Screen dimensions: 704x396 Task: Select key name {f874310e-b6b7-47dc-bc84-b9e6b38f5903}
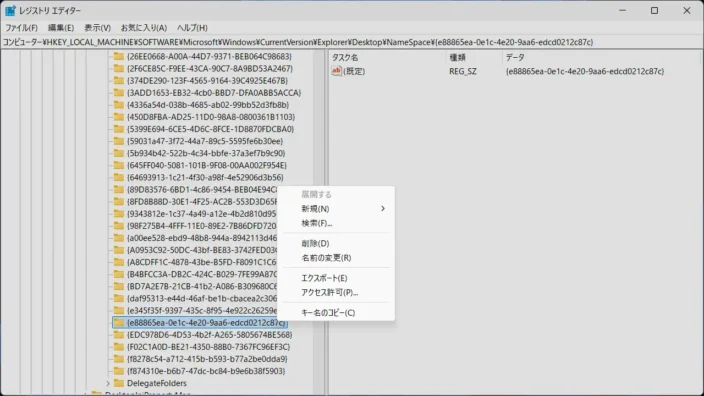[x=206, y=371]
